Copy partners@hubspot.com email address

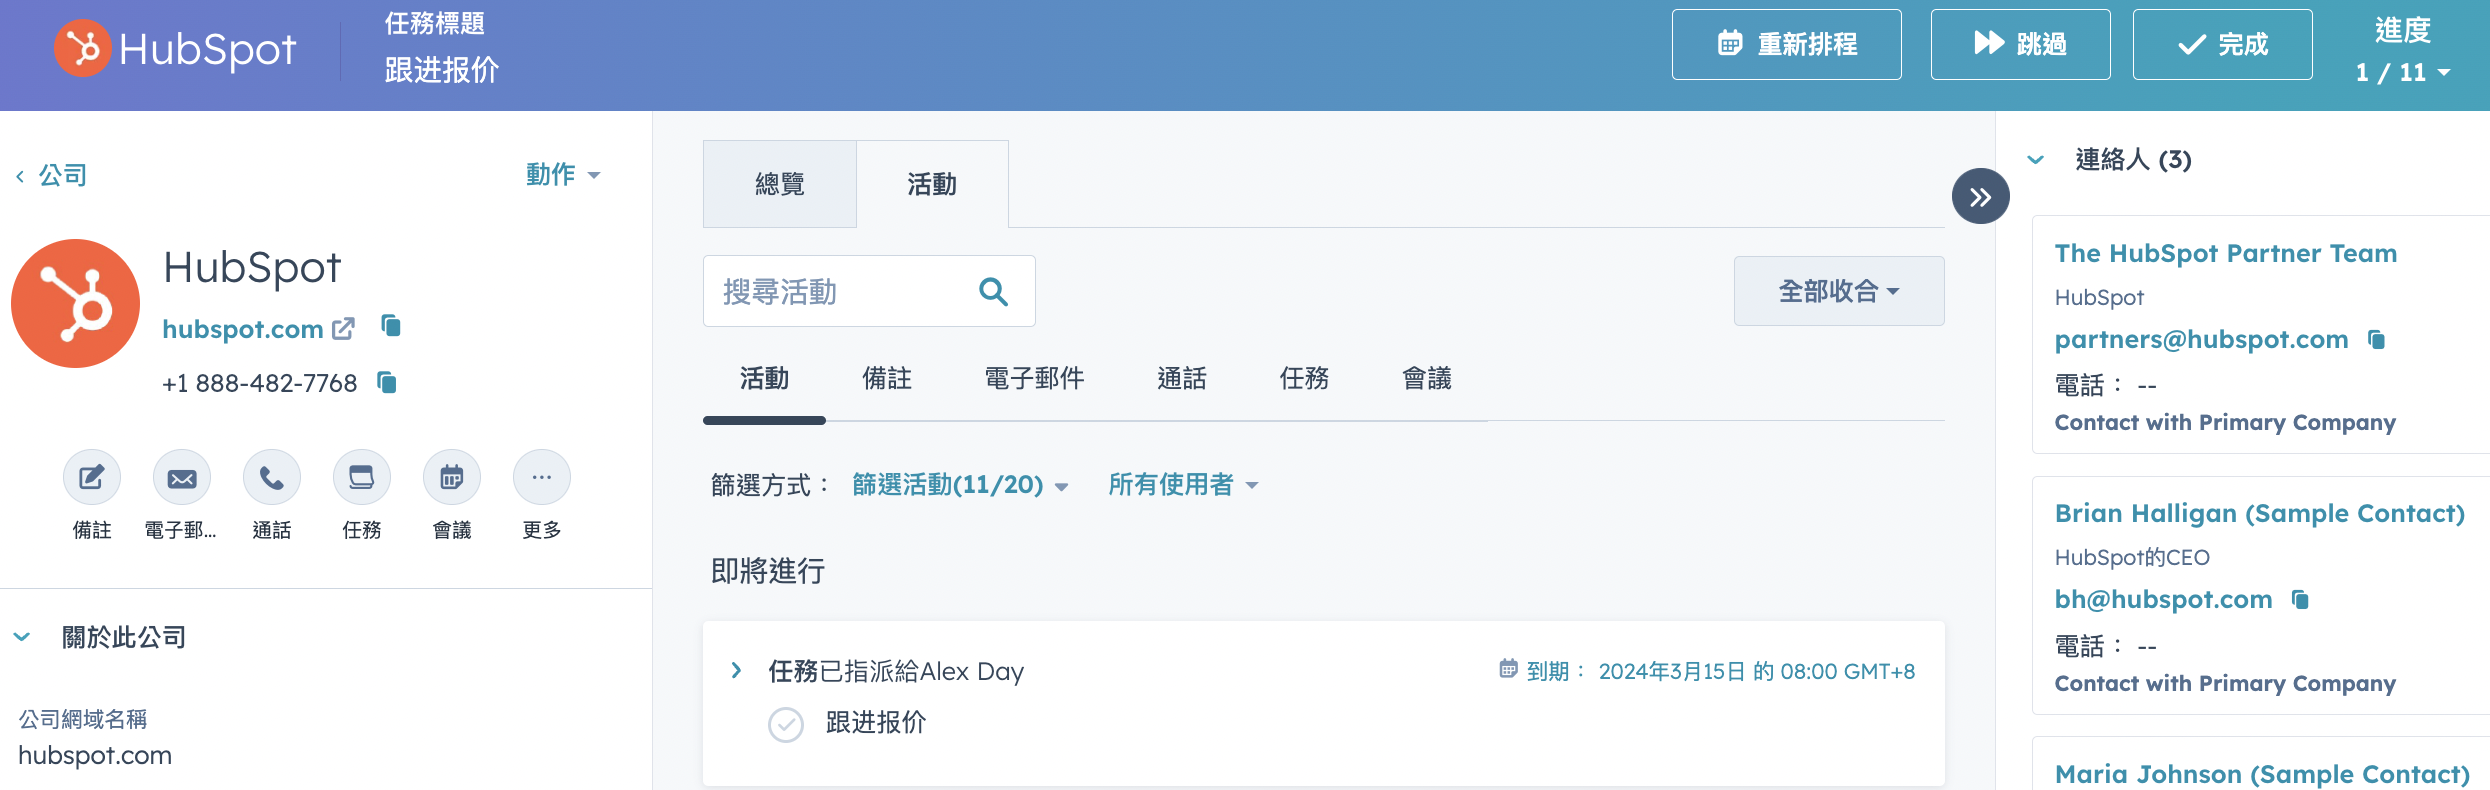(2377, 340)
